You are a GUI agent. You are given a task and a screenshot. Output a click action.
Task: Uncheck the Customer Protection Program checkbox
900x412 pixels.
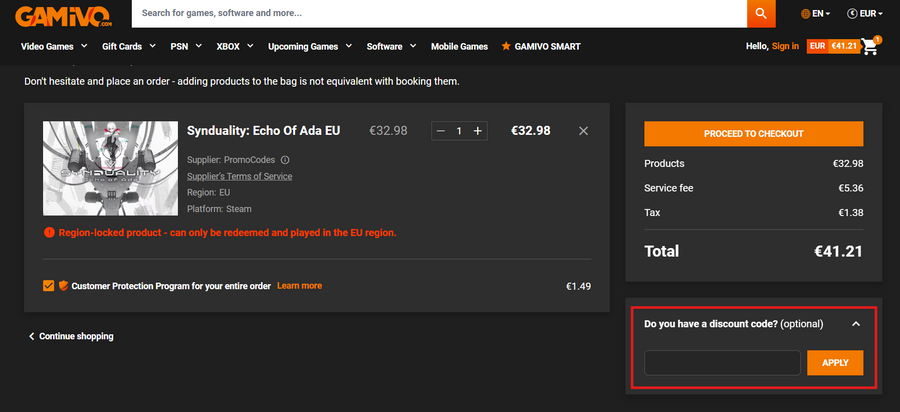[49, 286]
